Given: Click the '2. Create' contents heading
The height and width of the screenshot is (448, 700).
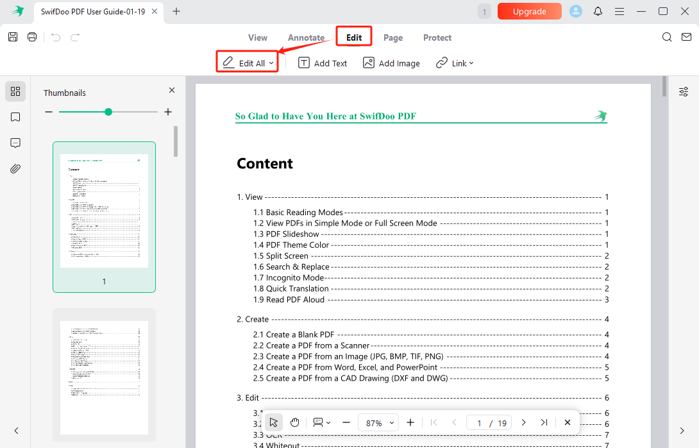Looking at the screenshot, I should tap(253, 319).
